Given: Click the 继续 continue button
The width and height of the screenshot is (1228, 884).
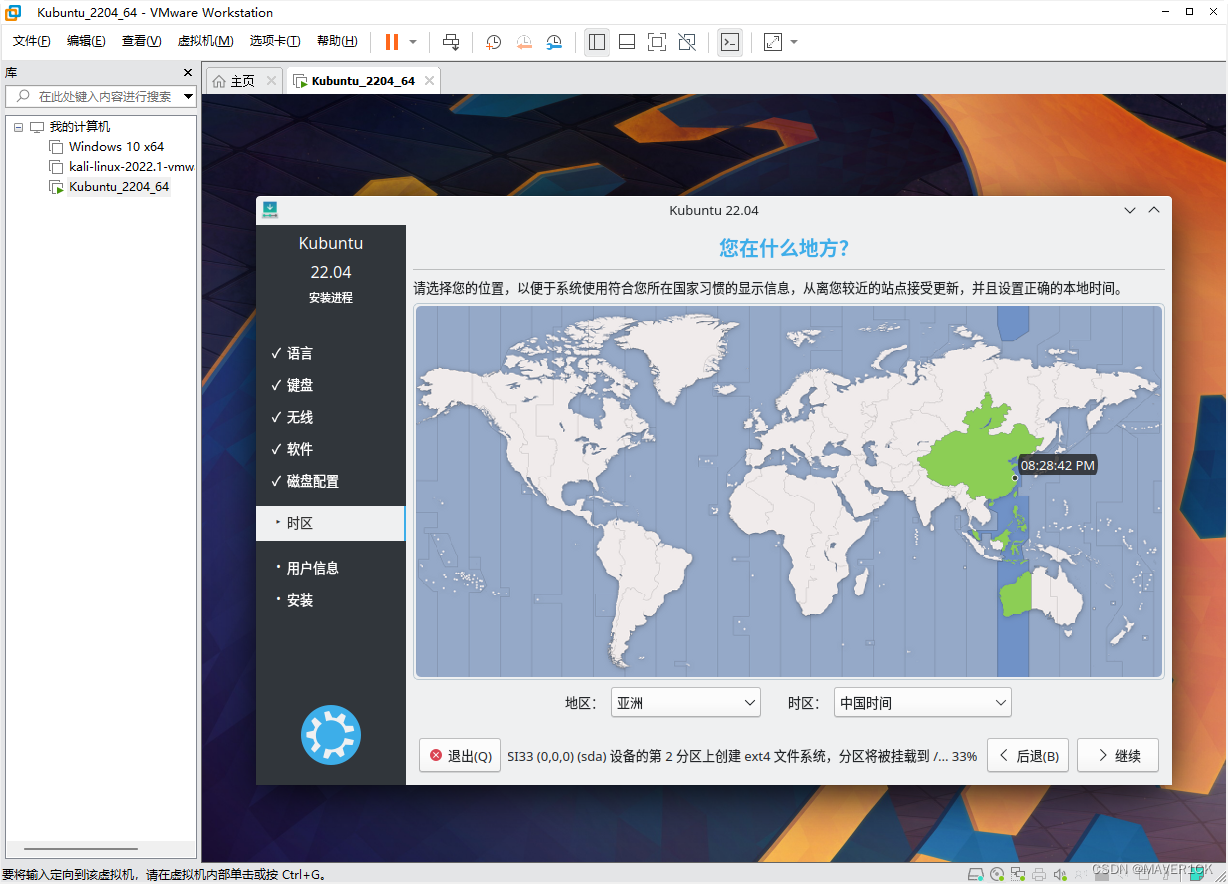Looking at the screenshot, I should tap(1118, 756).
